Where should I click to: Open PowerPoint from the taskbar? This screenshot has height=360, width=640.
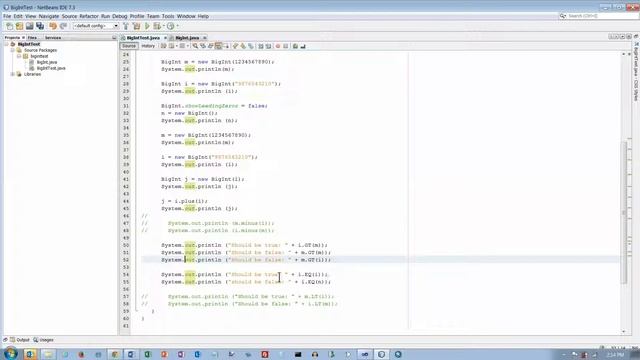[x=164, y=354]
